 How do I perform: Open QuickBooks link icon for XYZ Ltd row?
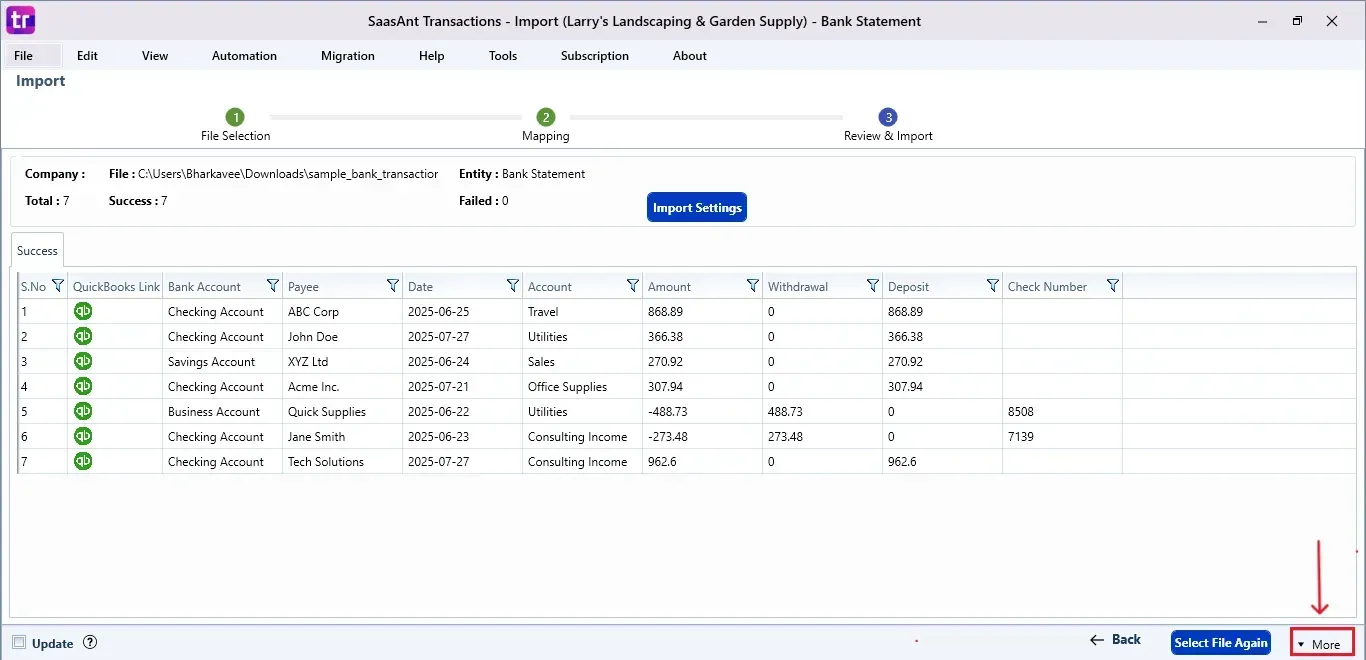[83, 361]
